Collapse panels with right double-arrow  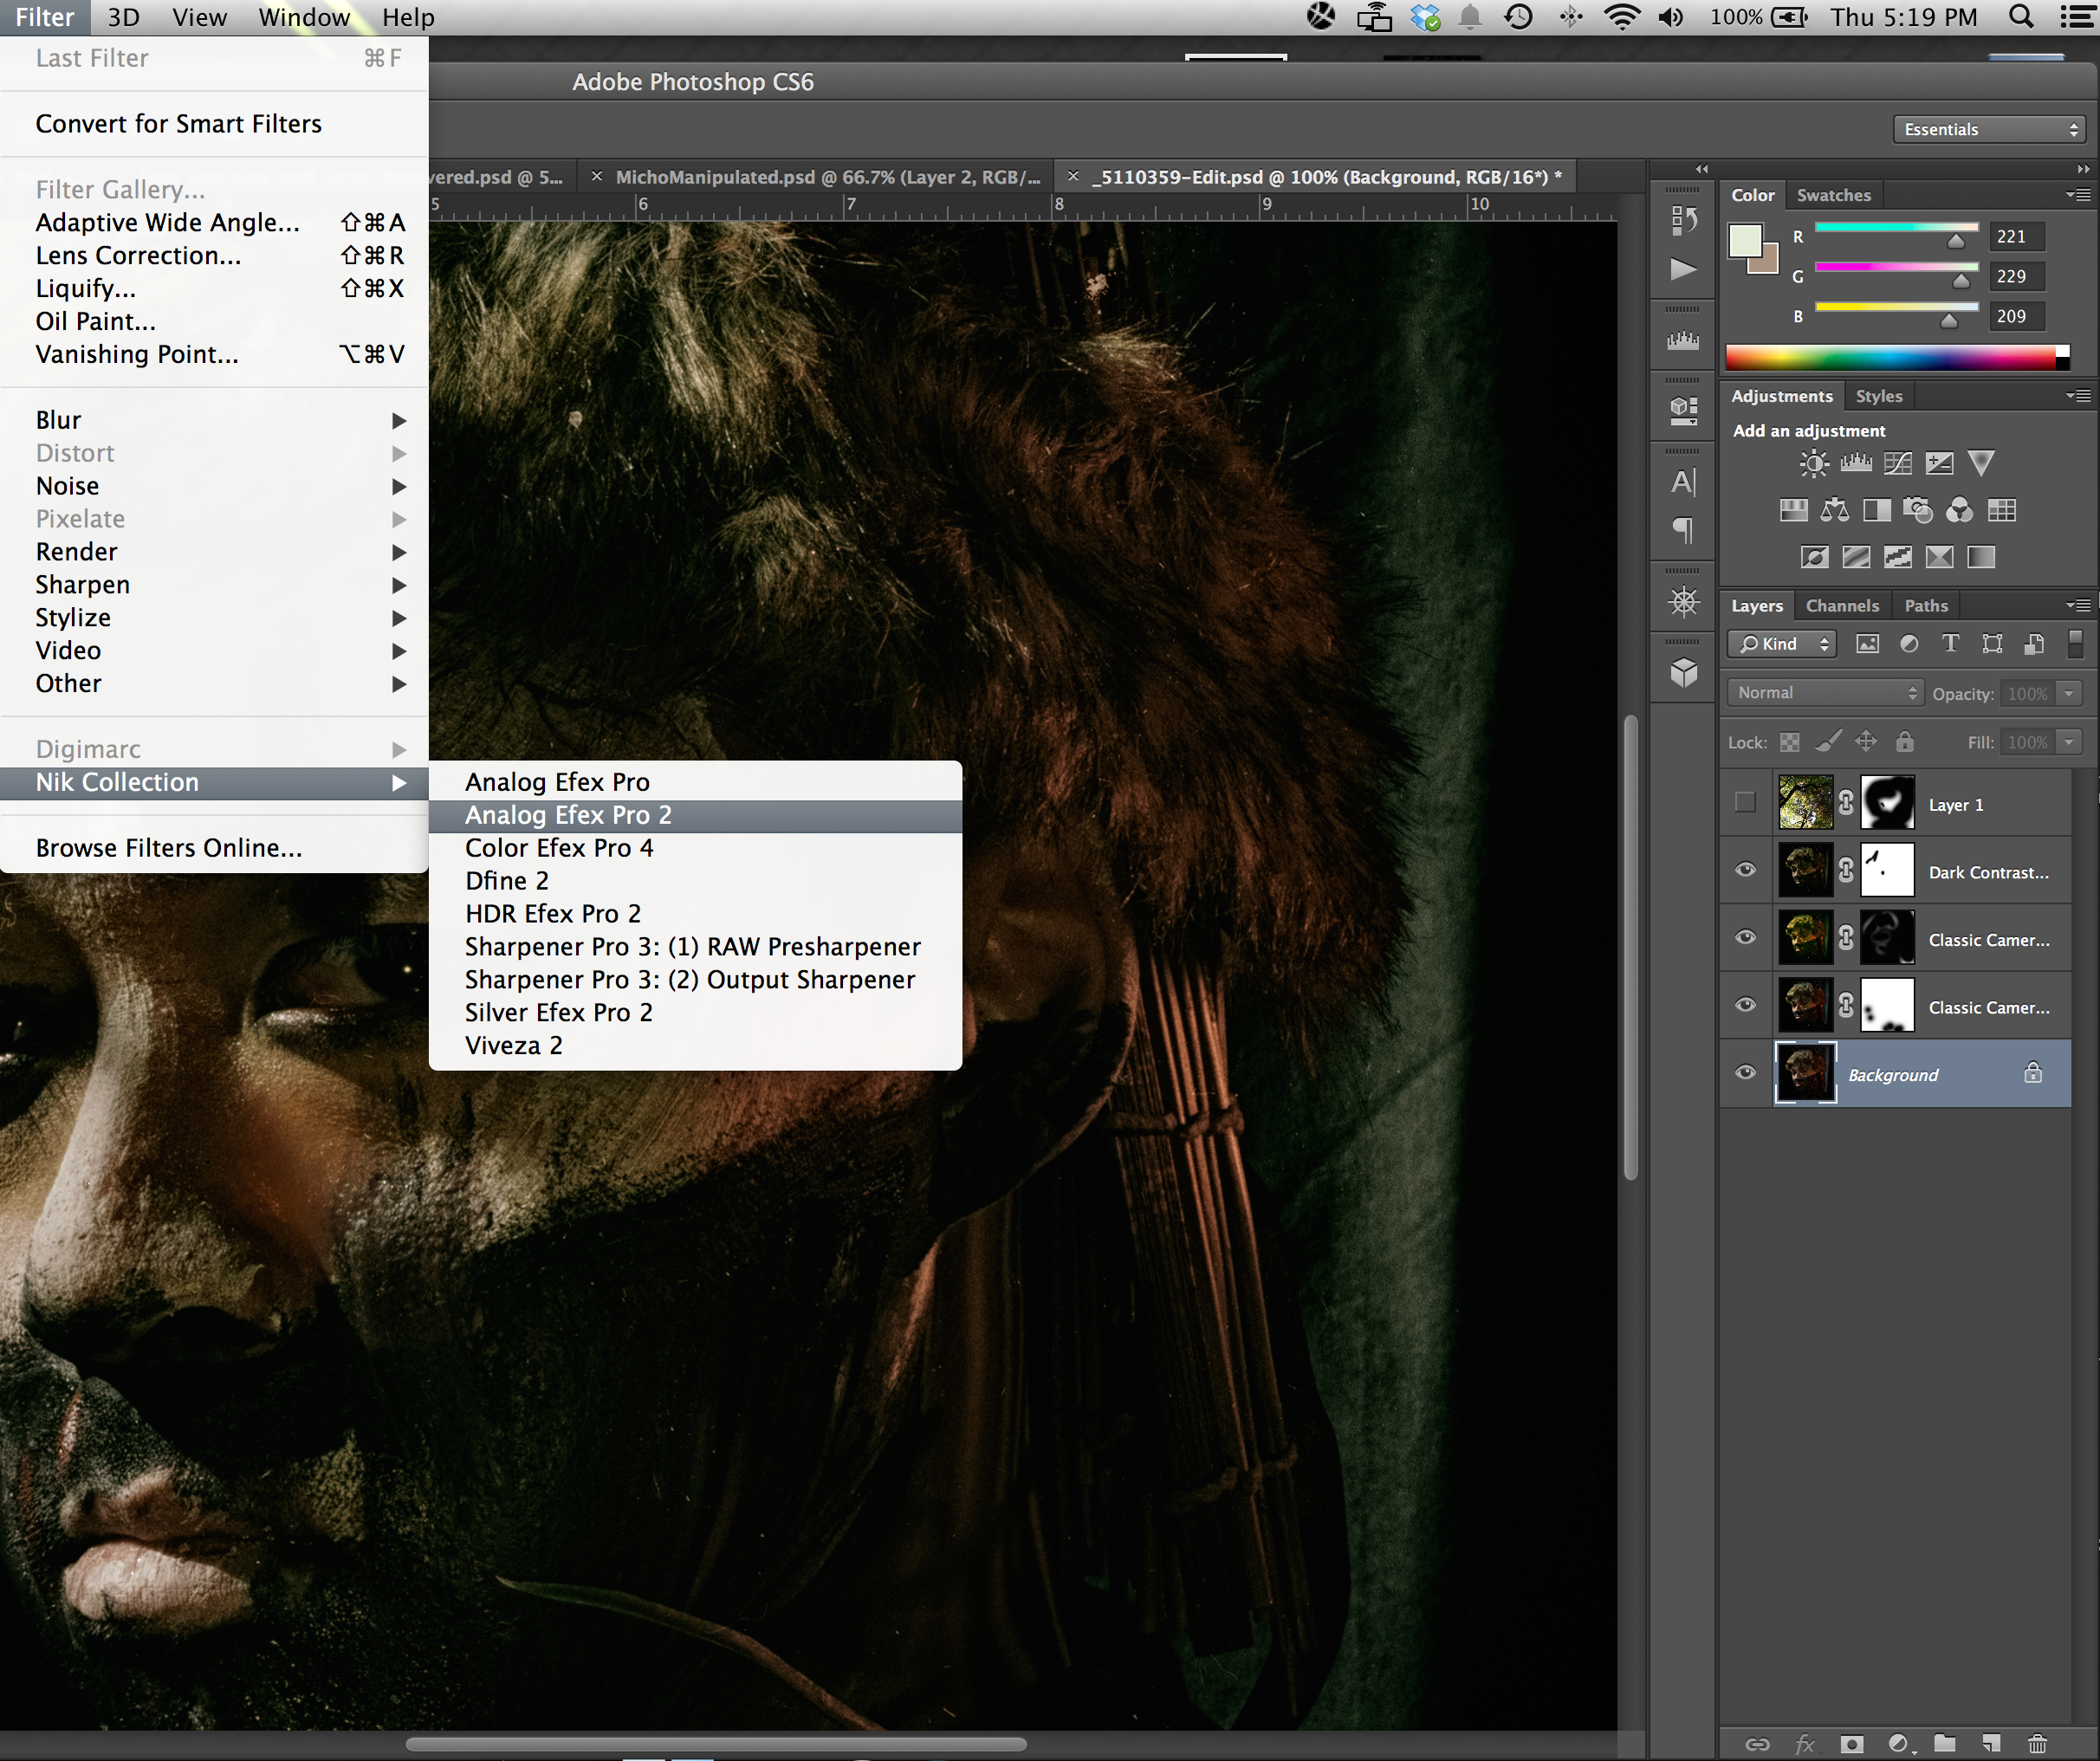[2083, 169]
